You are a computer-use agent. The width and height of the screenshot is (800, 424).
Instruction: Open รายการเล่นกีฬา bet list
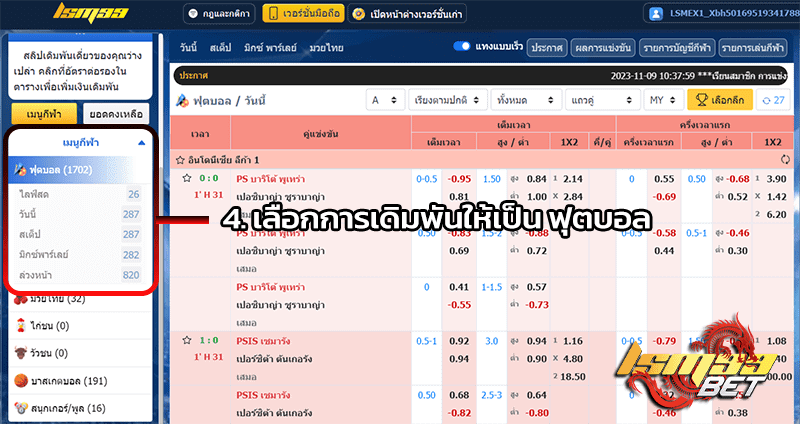753,47
